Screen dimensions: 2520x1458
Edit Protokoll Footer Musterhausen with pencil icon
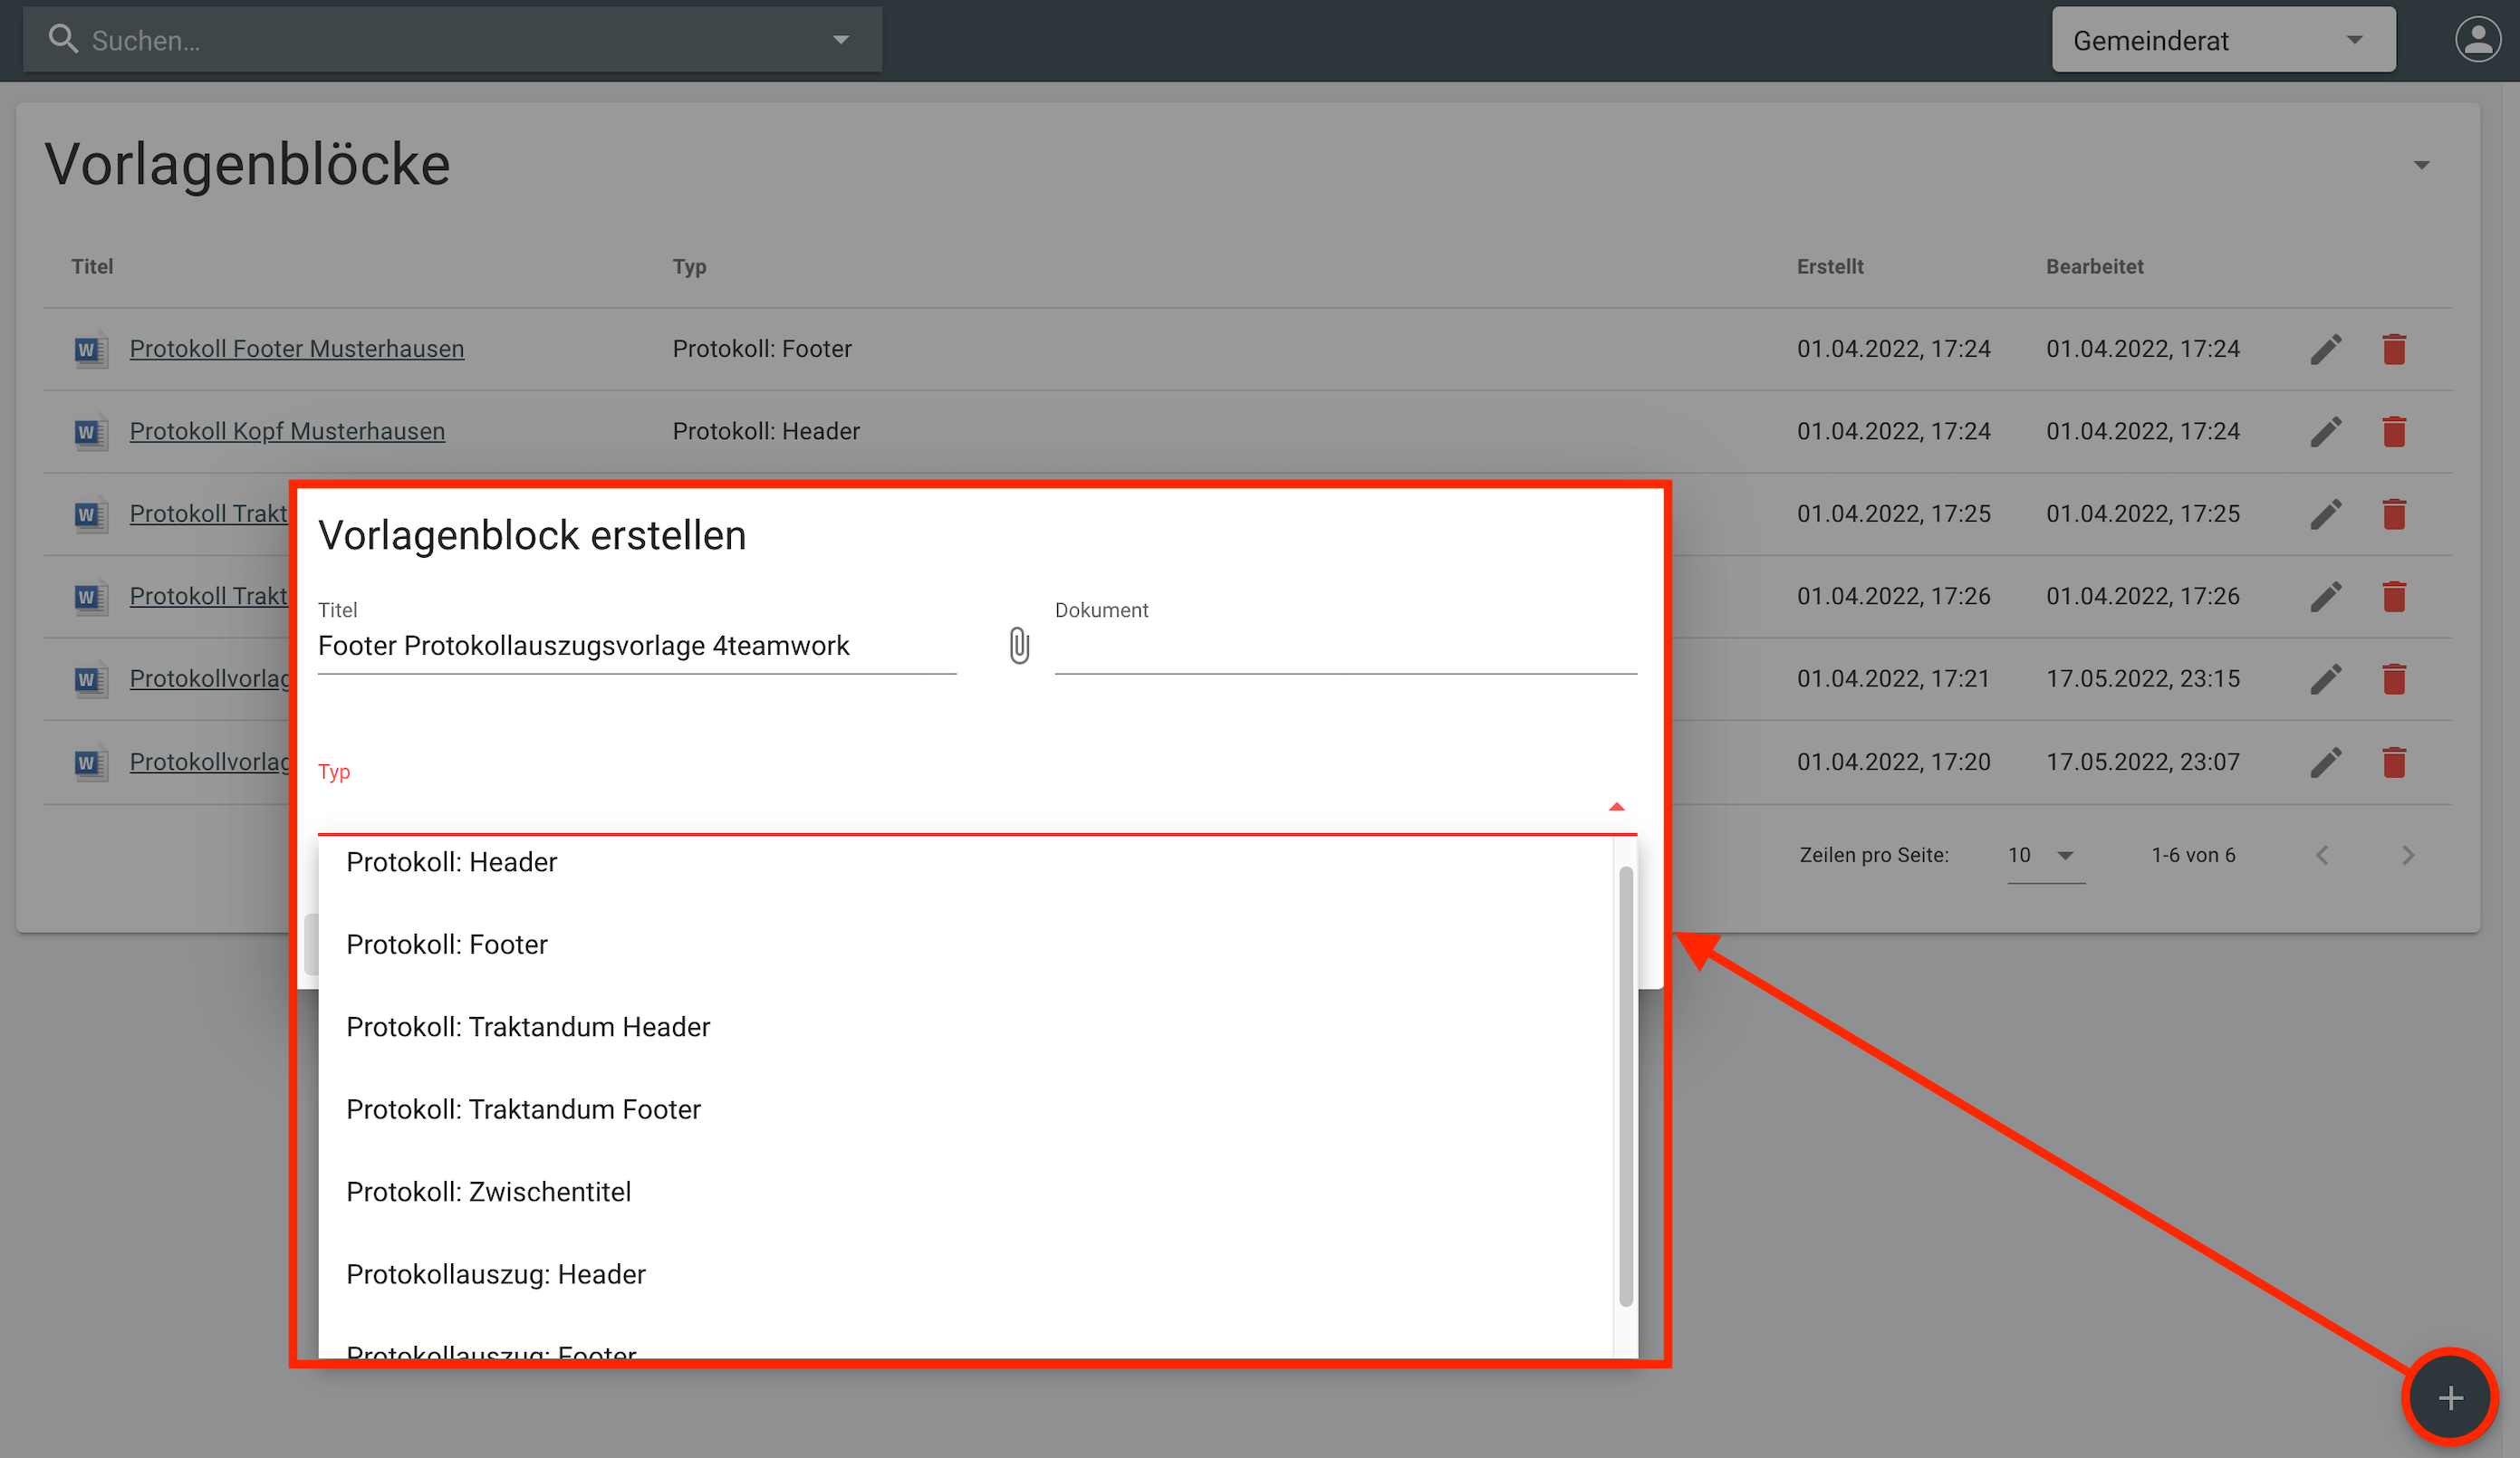(x=2325, y=349)
